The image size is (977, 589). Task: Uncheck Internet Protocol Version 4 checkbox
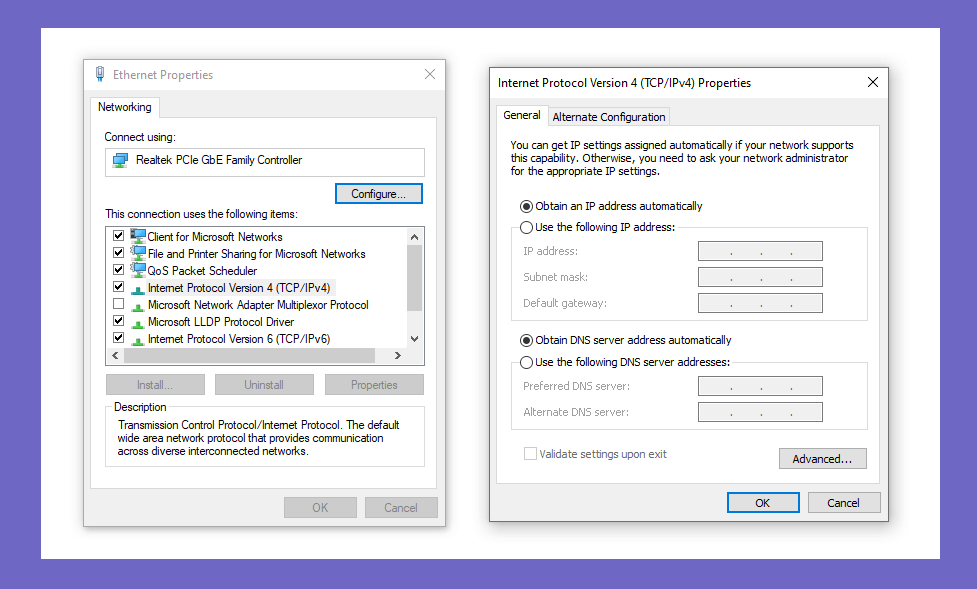coord(118,287)
